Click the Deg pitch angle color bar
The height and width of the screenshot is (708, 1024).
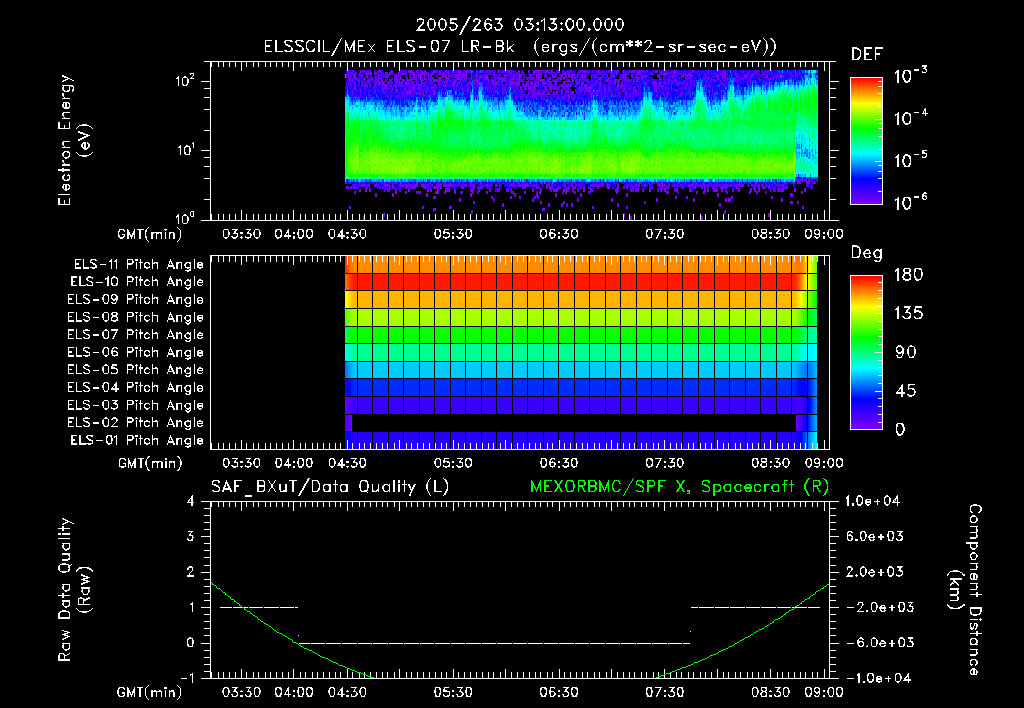tap(866, 352)
